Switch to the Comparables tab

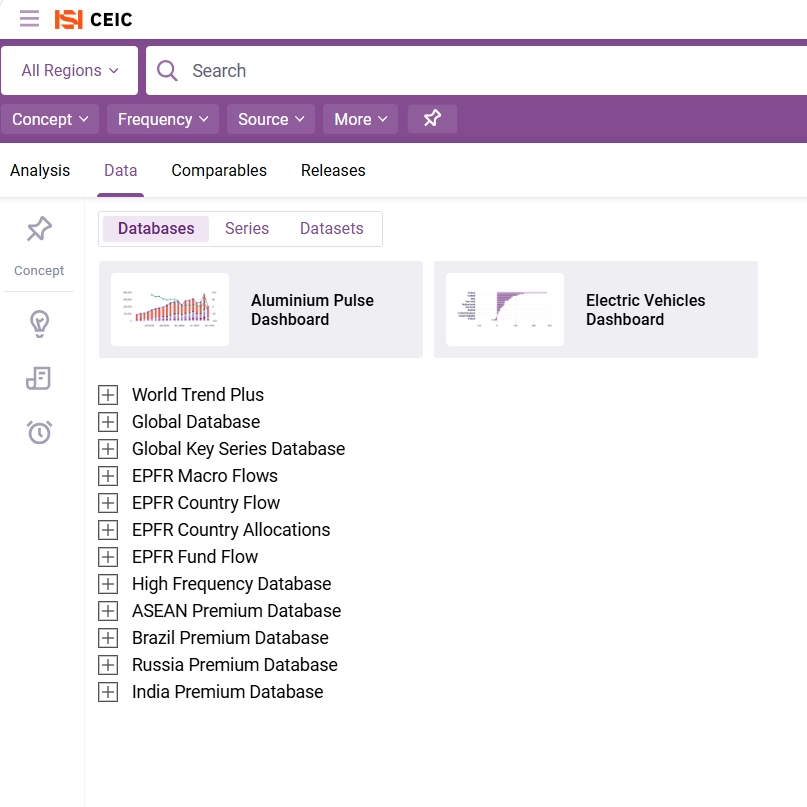(219, 170)
